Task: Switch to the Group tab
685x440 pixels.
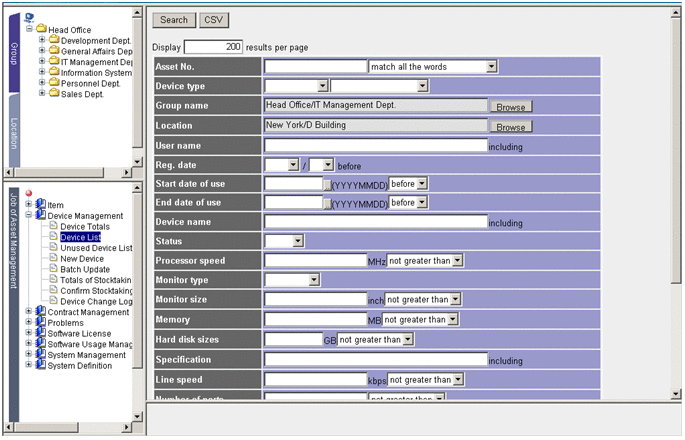Action: 13,50
